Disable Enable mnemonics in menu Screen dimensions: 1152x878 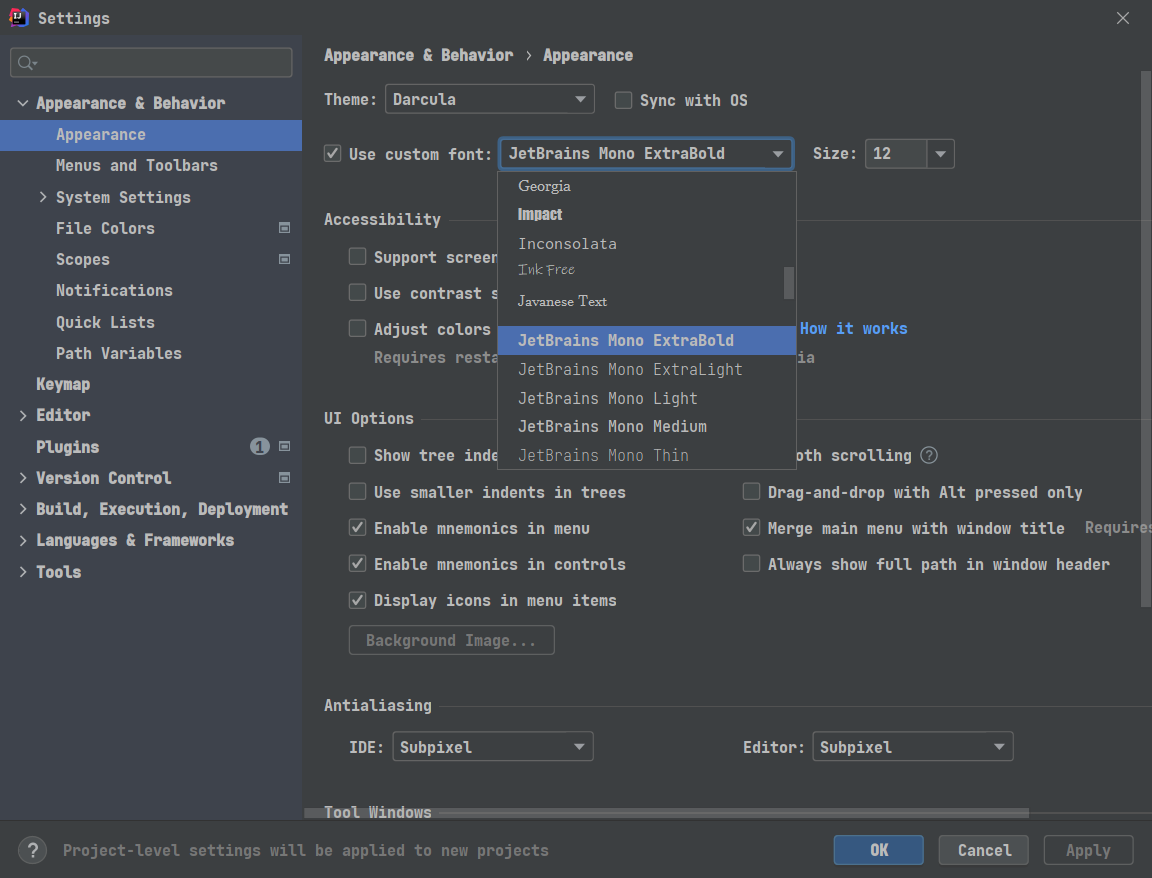click(357, 528)
